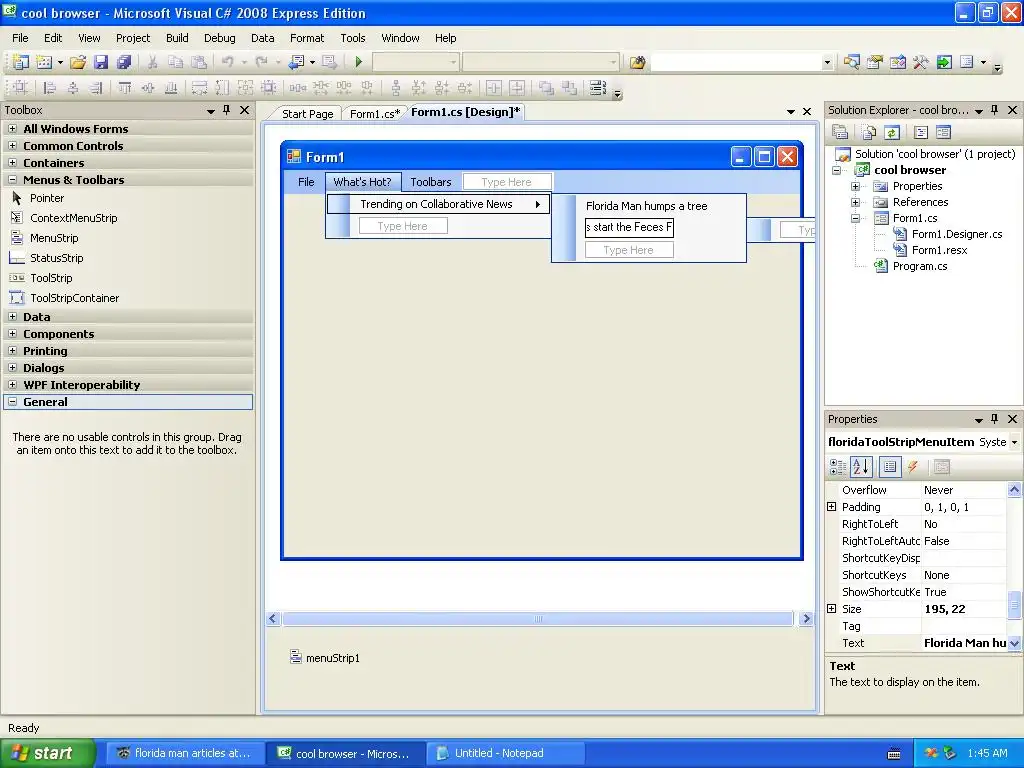Open the Object Browser toolbar icon
The image size is (1024, 768).
pos(898,62)
